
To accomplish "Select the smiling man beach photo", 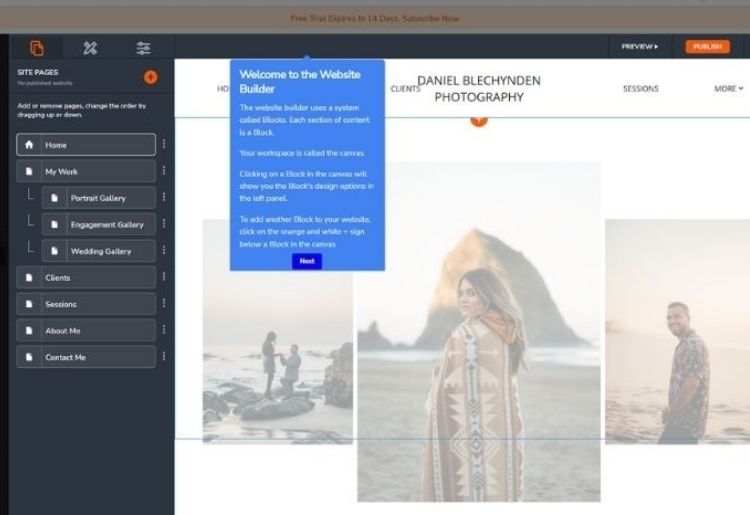I will (677, 331).
